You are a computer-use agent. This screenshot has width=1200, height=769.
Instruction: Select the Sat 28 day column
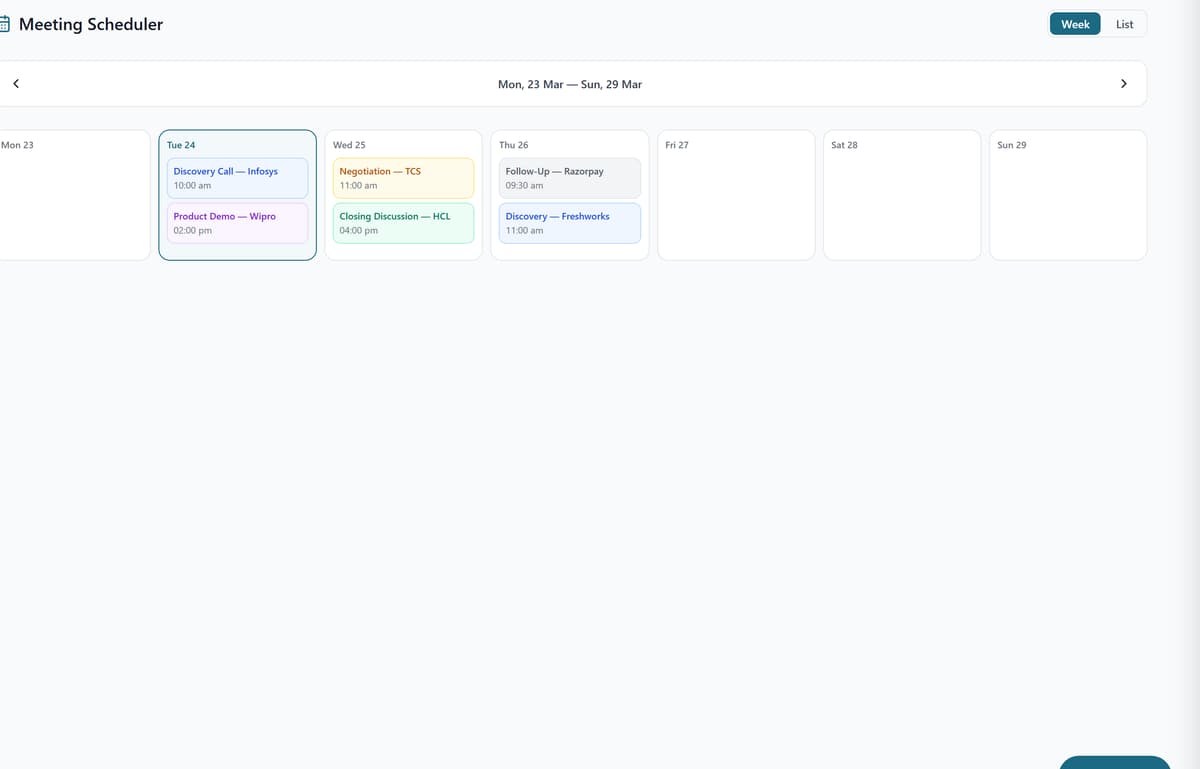902,195
